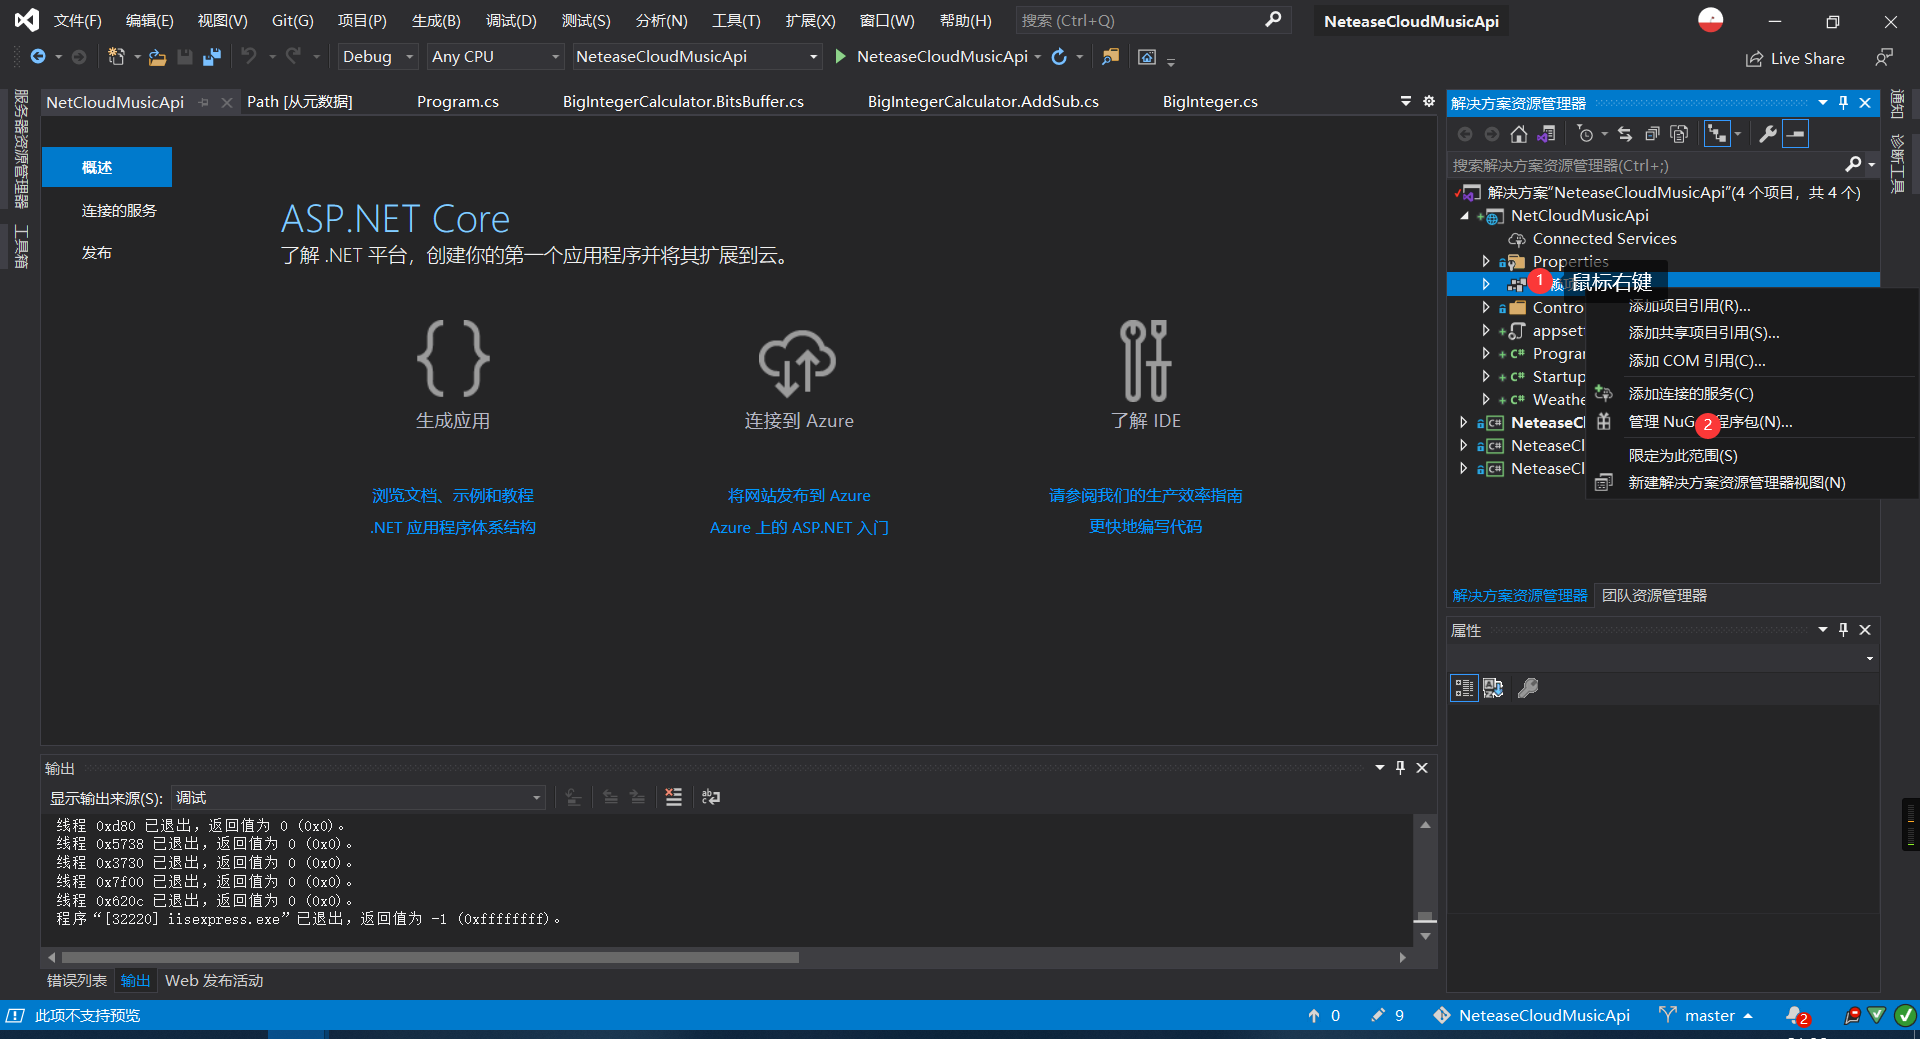Click the property pages wrench in Properties panel
This screenshot has height=1039, width=1920.
[1528, 688]
